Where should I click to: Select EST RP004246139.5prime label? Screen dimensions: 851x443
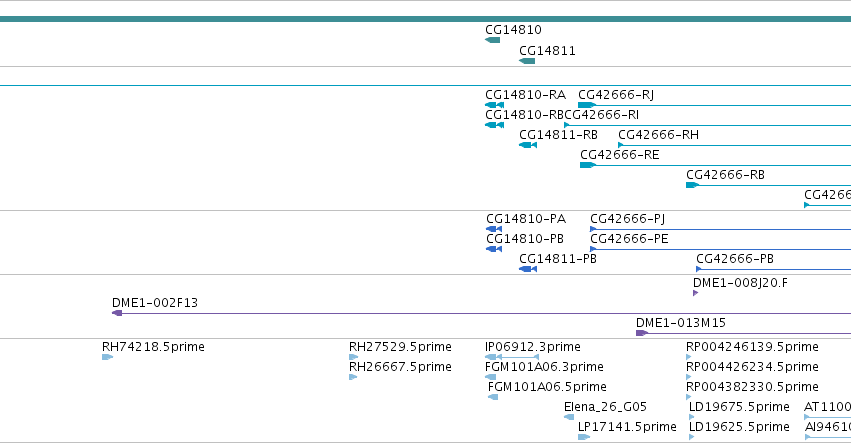[752, 347]
